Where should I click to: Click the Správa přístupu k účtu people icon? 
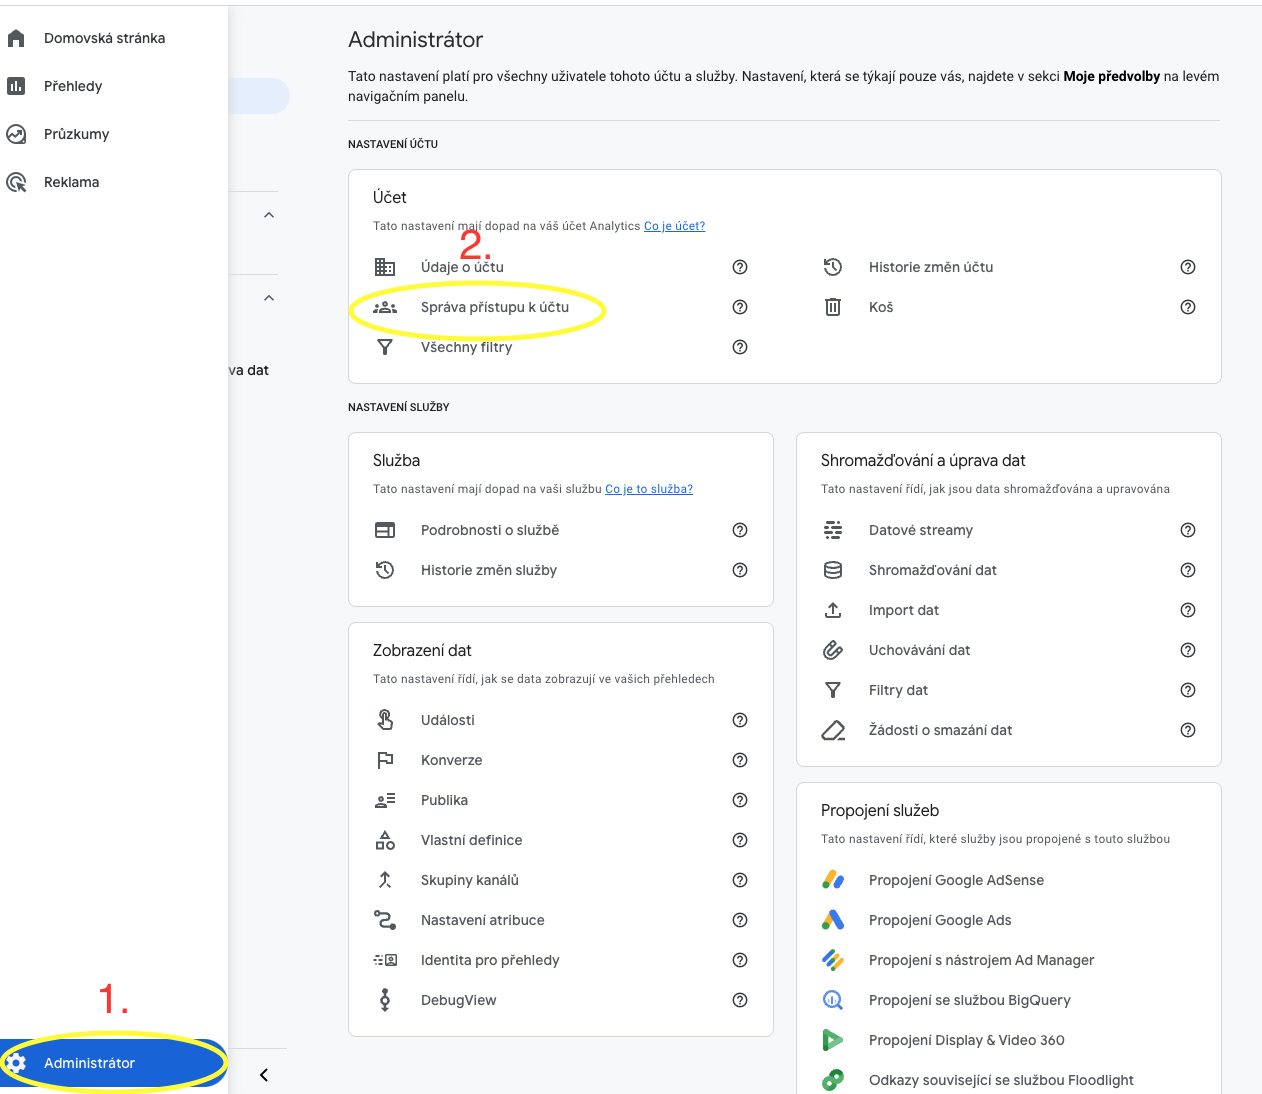pos(385,307)
